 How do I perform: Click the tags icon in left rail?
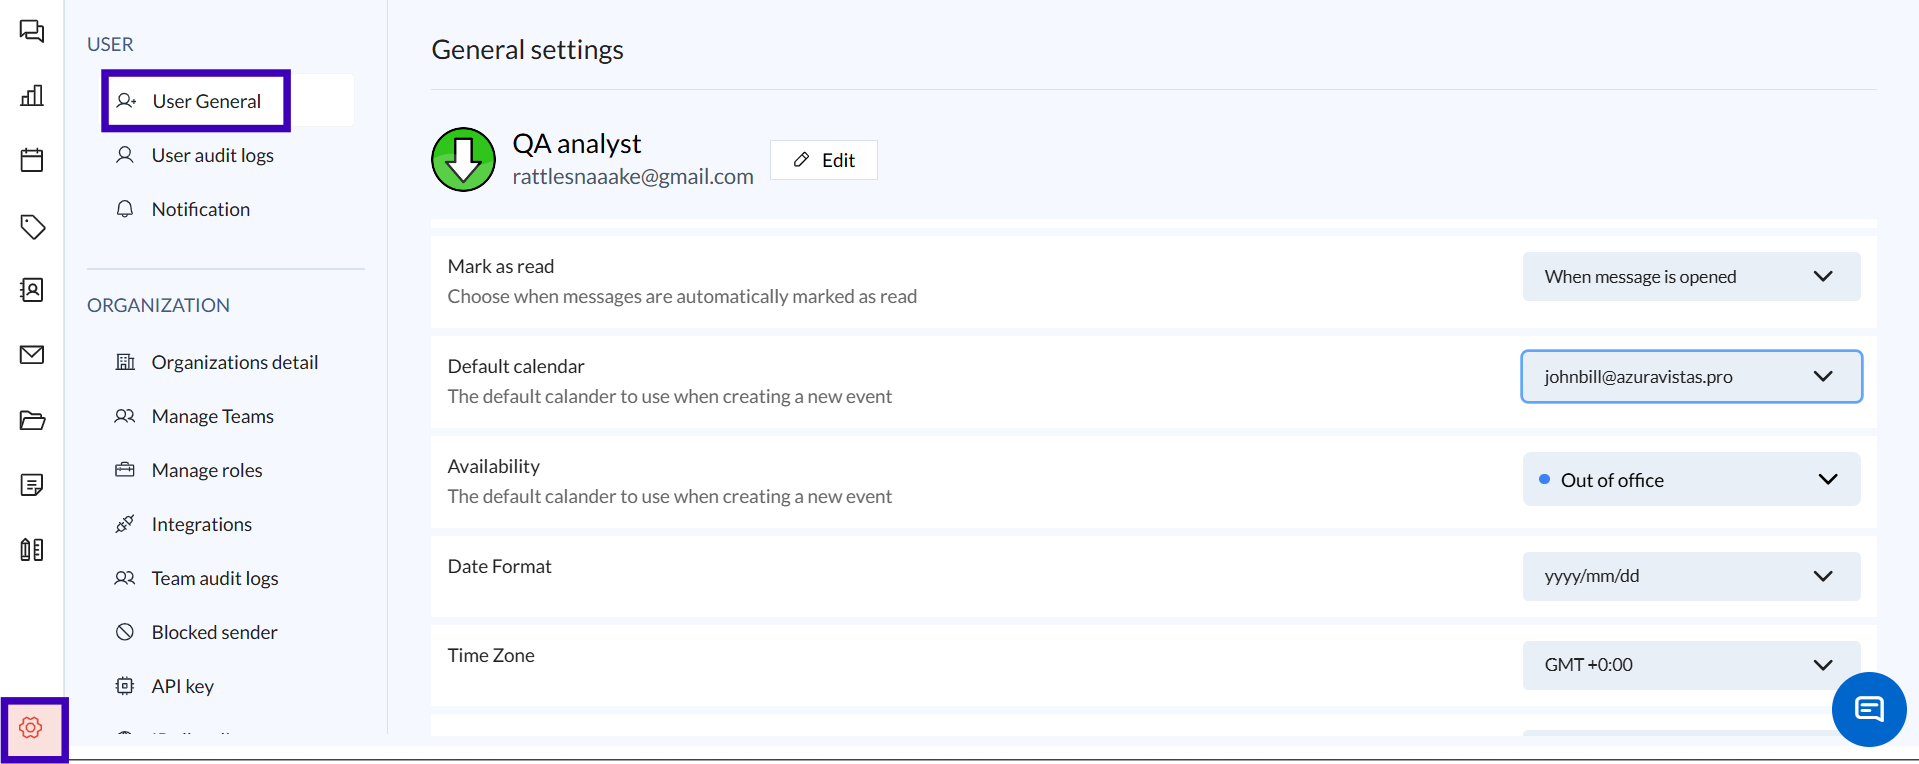coord(32,227)
